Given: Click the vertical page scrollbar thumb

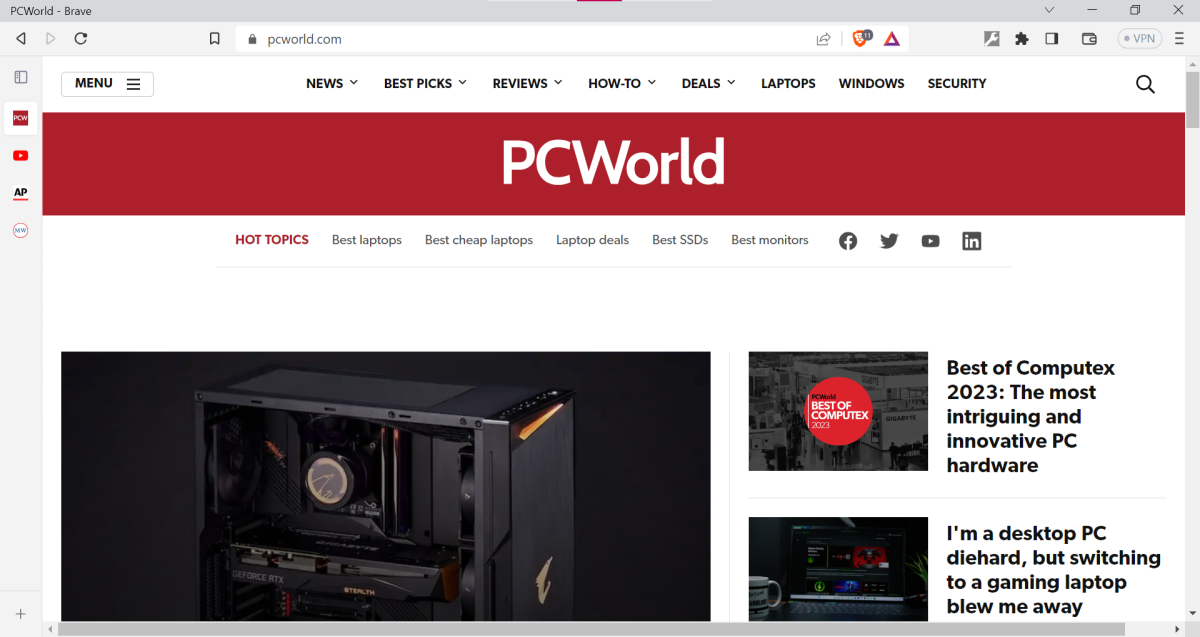Looking at the screenshot, I should pyautogui.click(x=1192, y=100).
